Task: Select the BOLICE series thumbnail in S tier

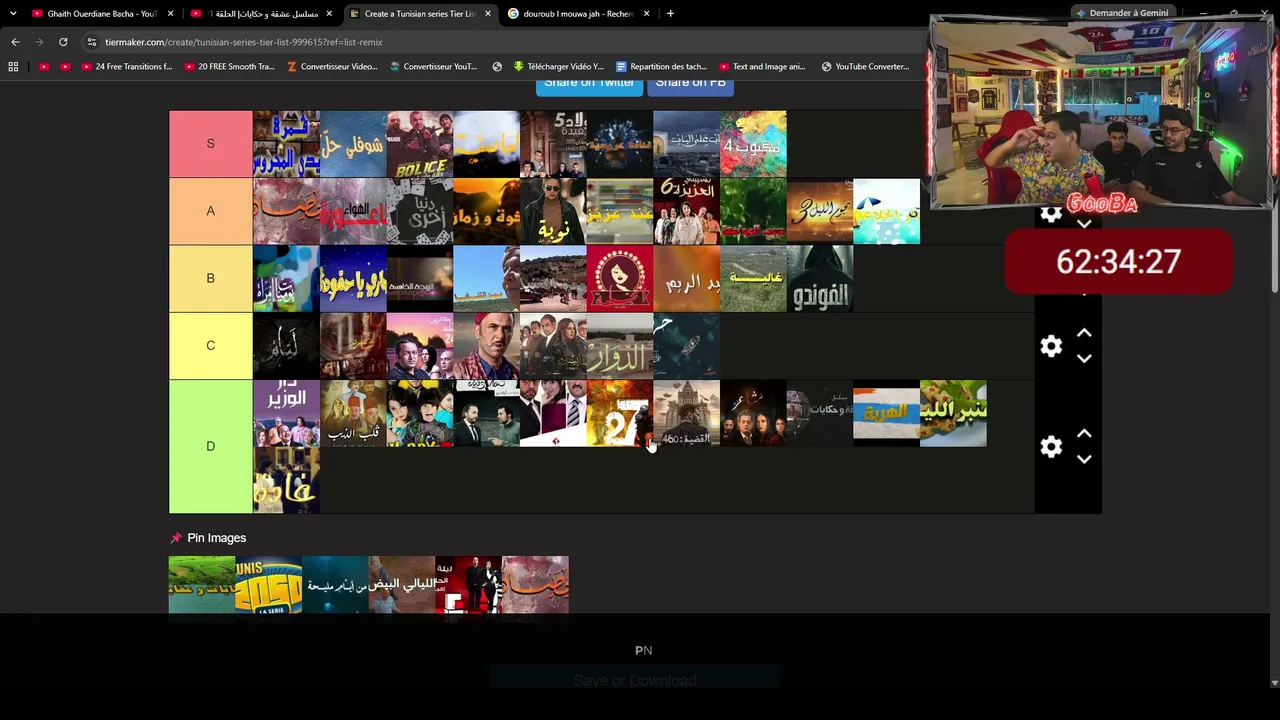Action: pos(420,144)
